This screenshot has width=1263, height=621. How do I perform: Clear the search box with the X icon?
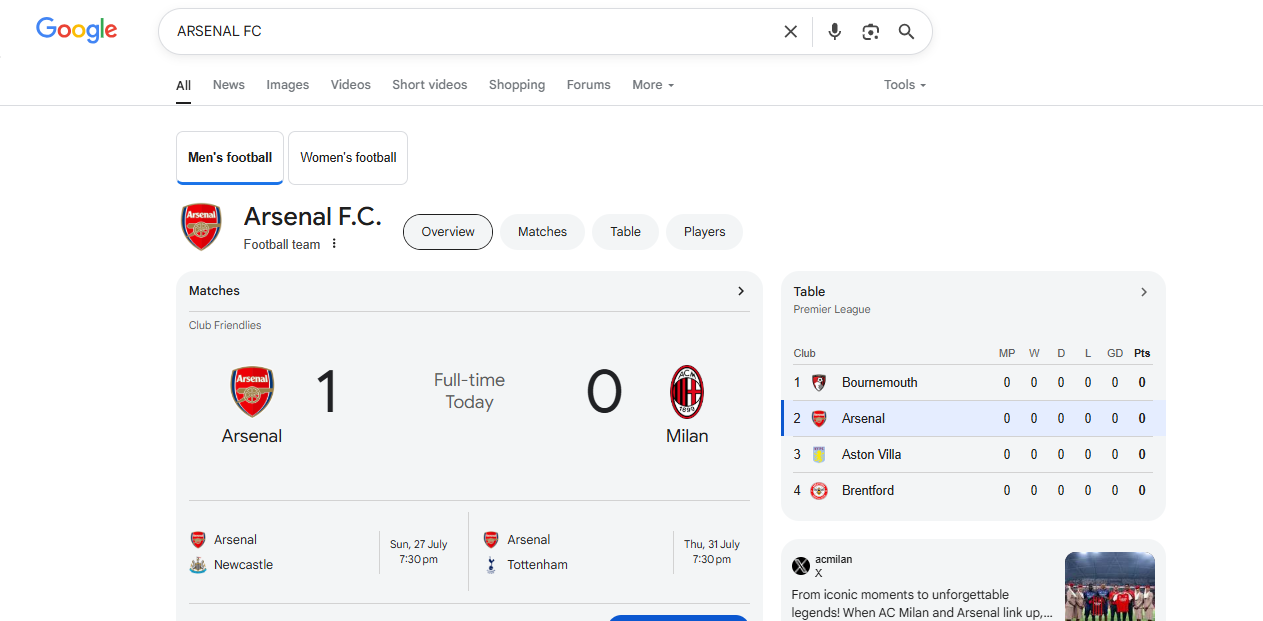[x=790, y=31]
